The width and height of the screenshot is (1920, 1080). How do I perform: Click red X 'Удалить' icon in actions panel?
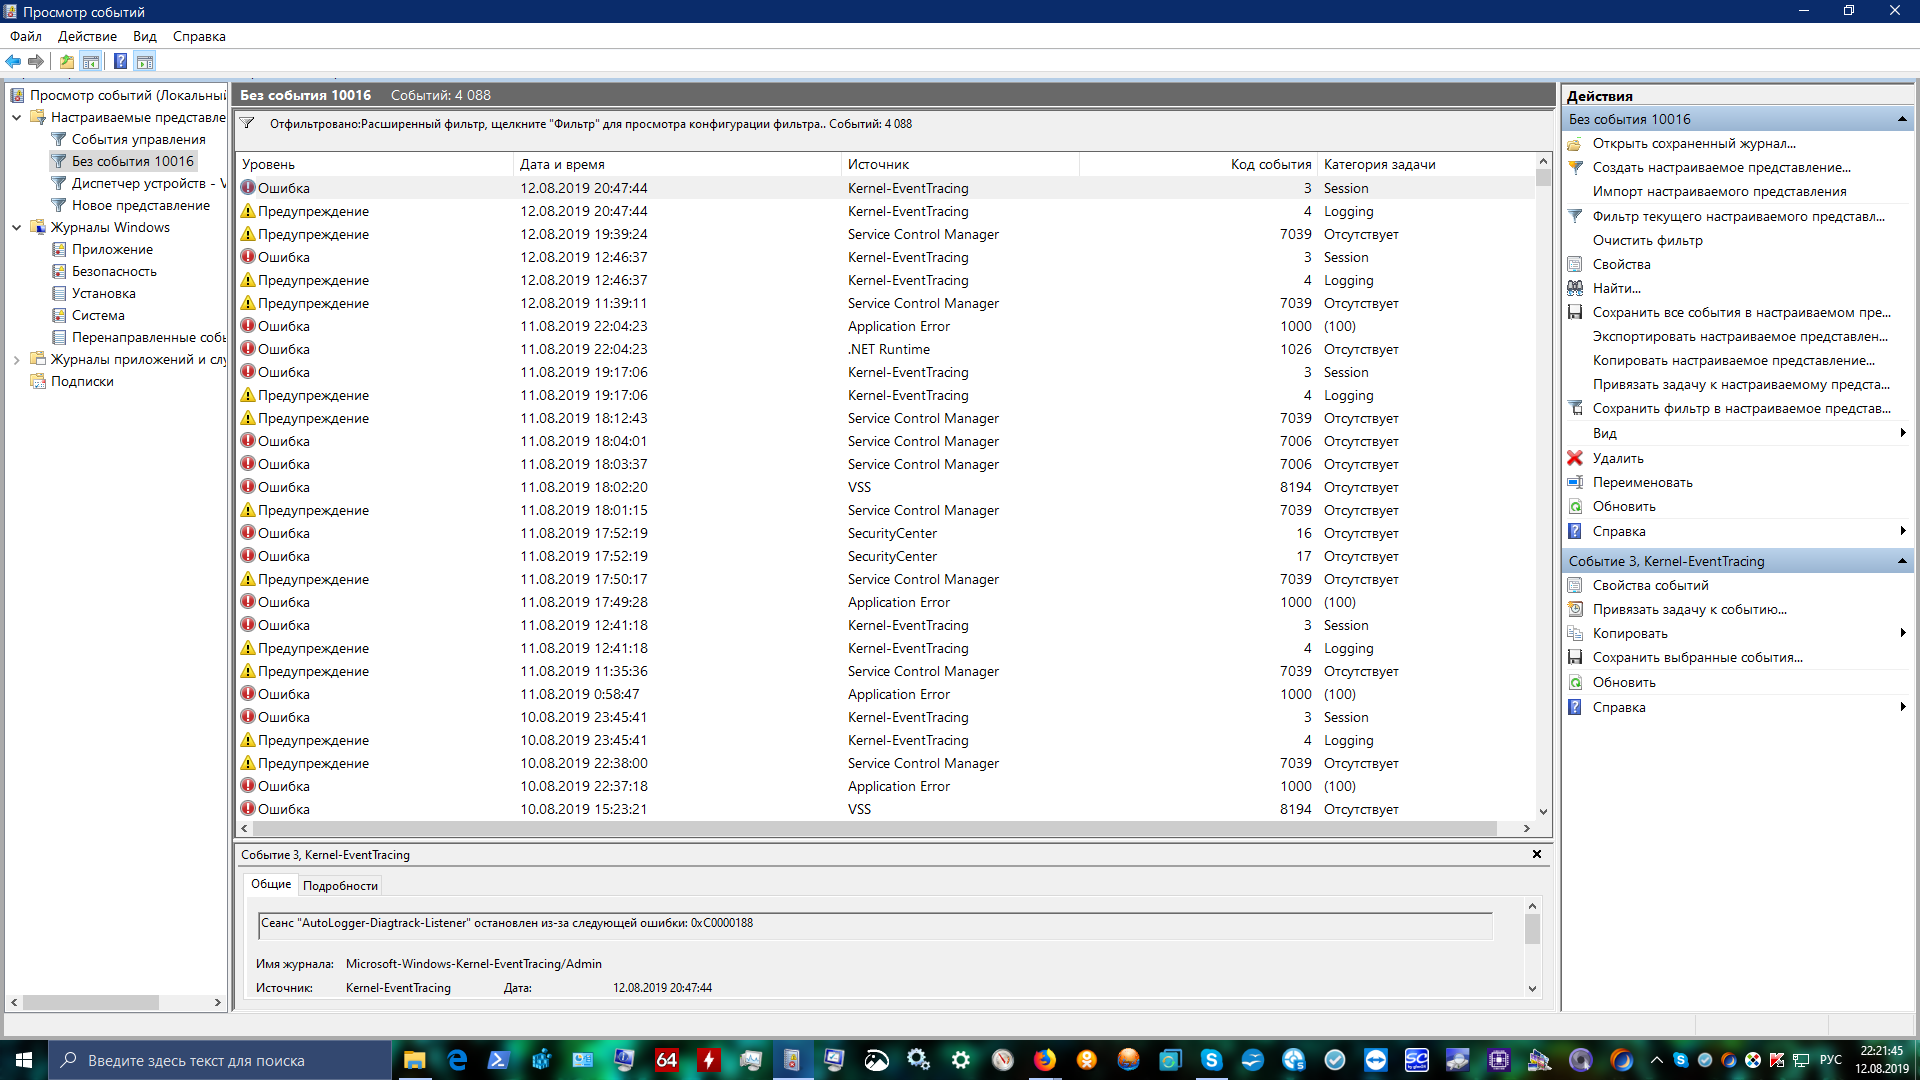click(x=1576, y=458)
